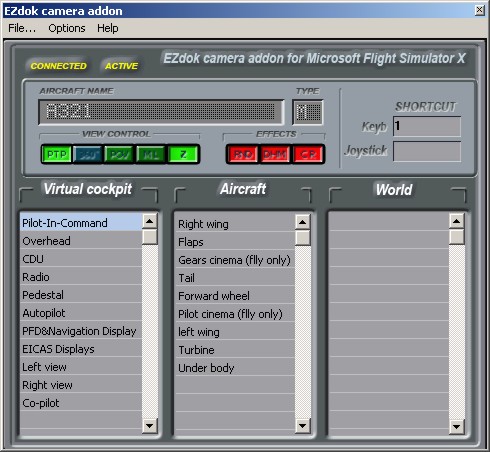
Task: Click the World list scroll down arrow
Action: coord(456,426)
